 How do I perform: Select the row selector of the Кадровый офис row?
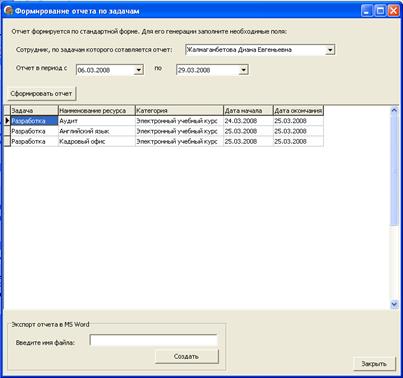coord(7,141)
